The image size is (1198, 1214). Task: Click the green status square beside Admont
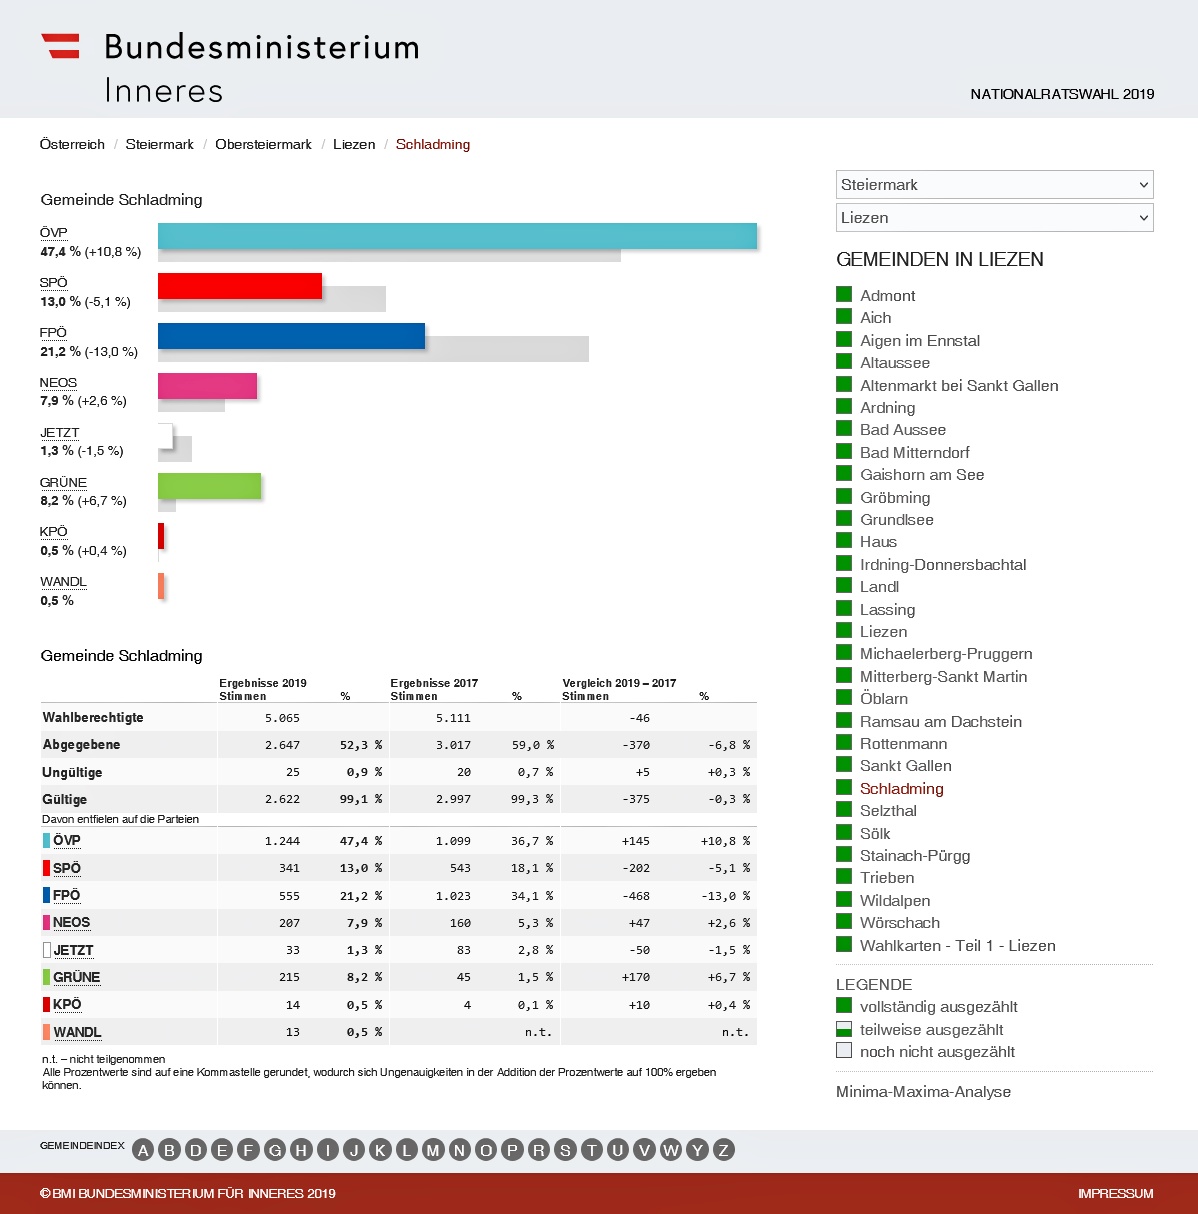[x=844, y=295]
